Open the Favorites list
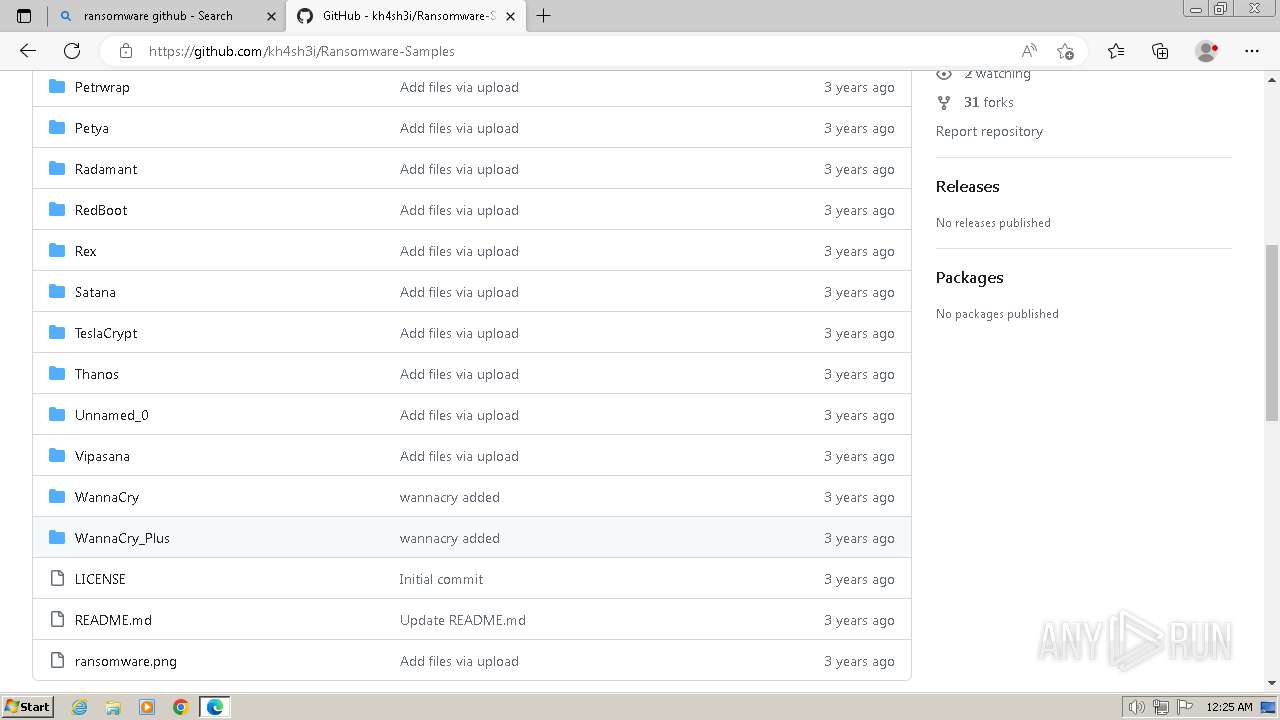 (x=1116, y=51)
